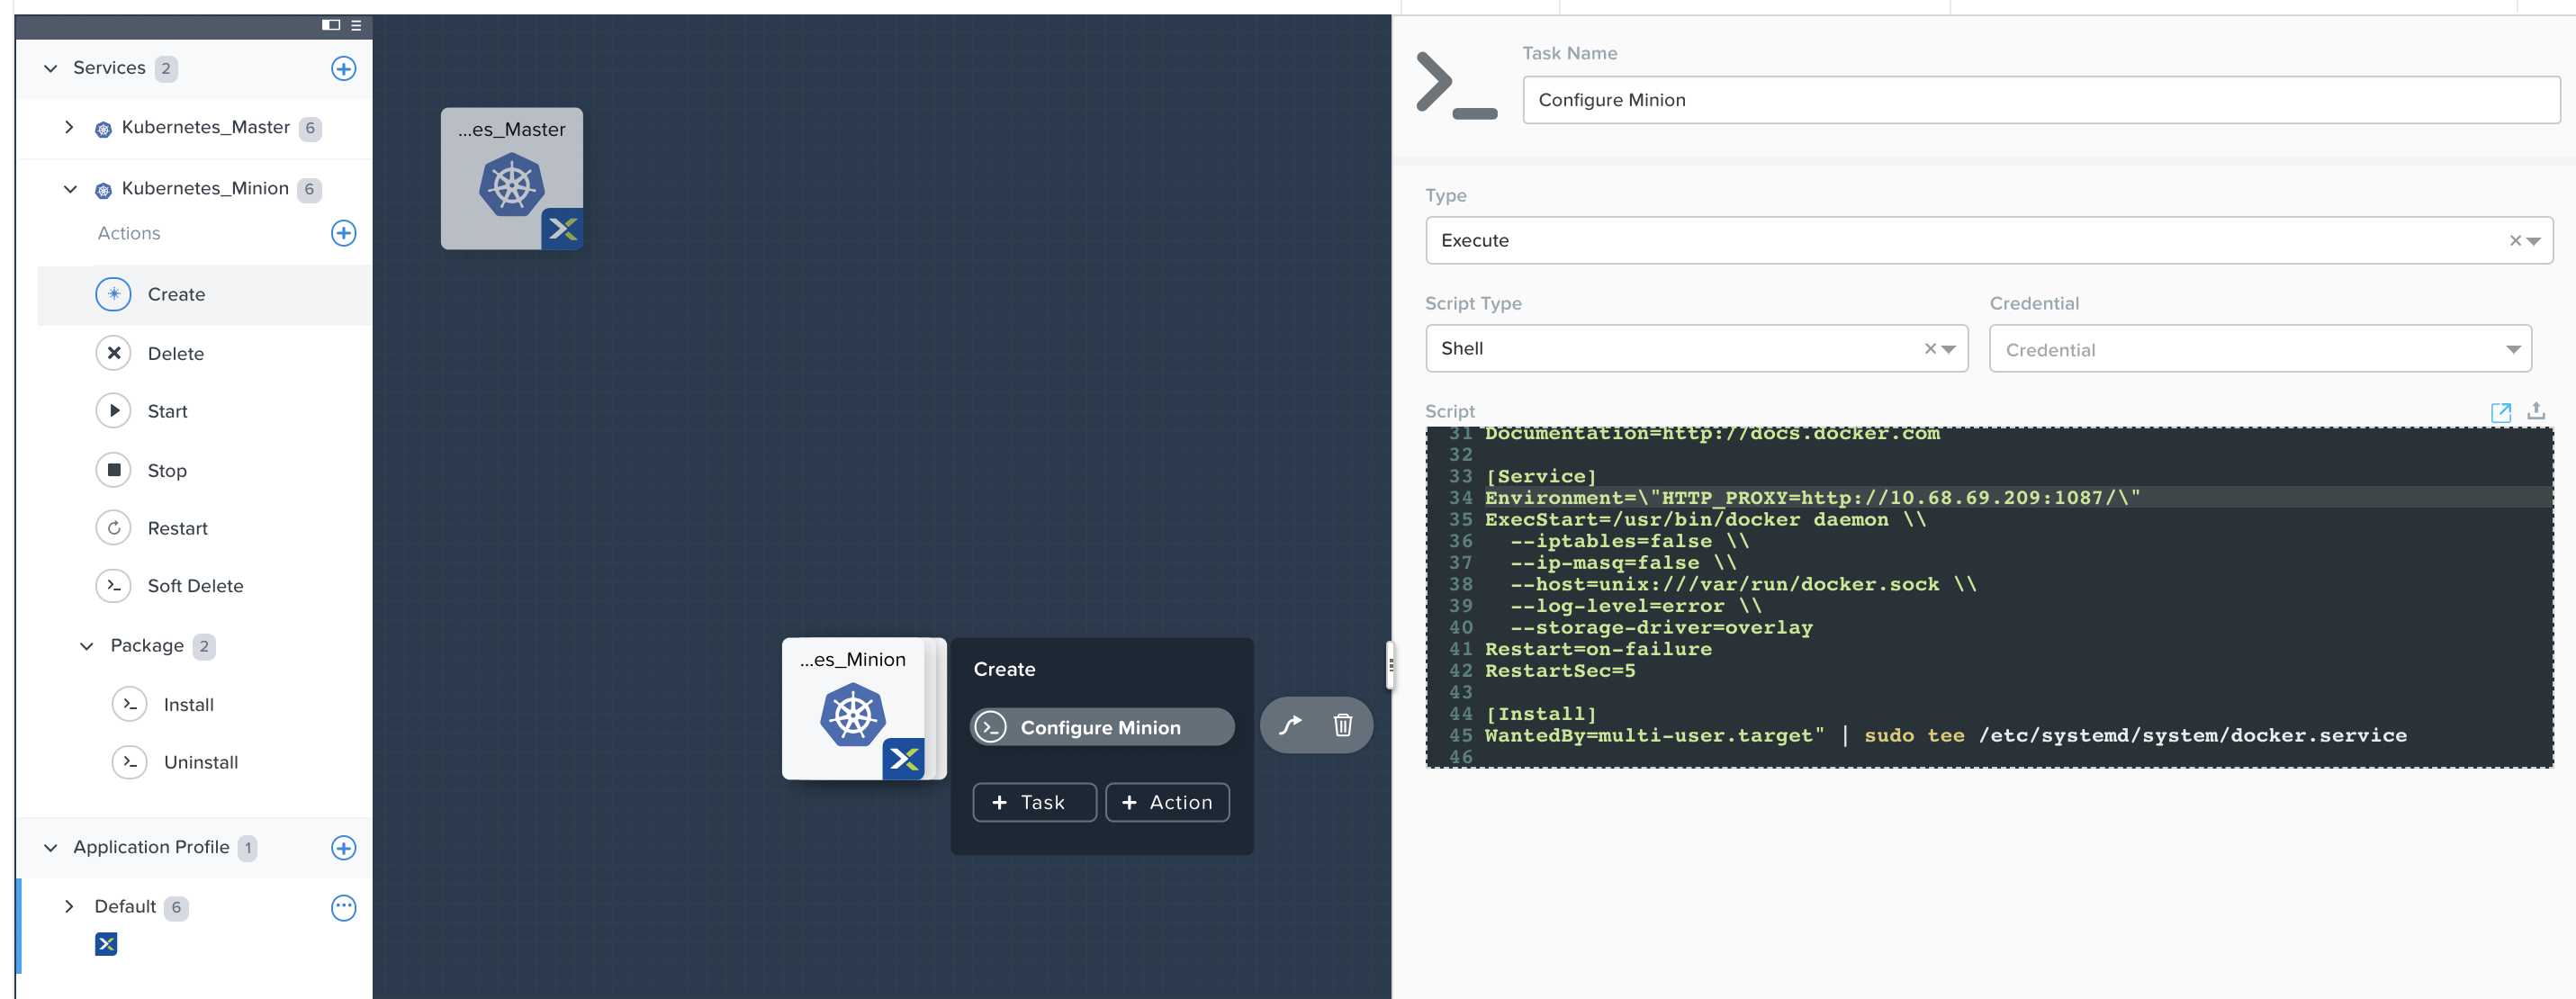Click the Nutanix badge on Master node
This screenshot has width=2576, height=999.
(562, 229)
